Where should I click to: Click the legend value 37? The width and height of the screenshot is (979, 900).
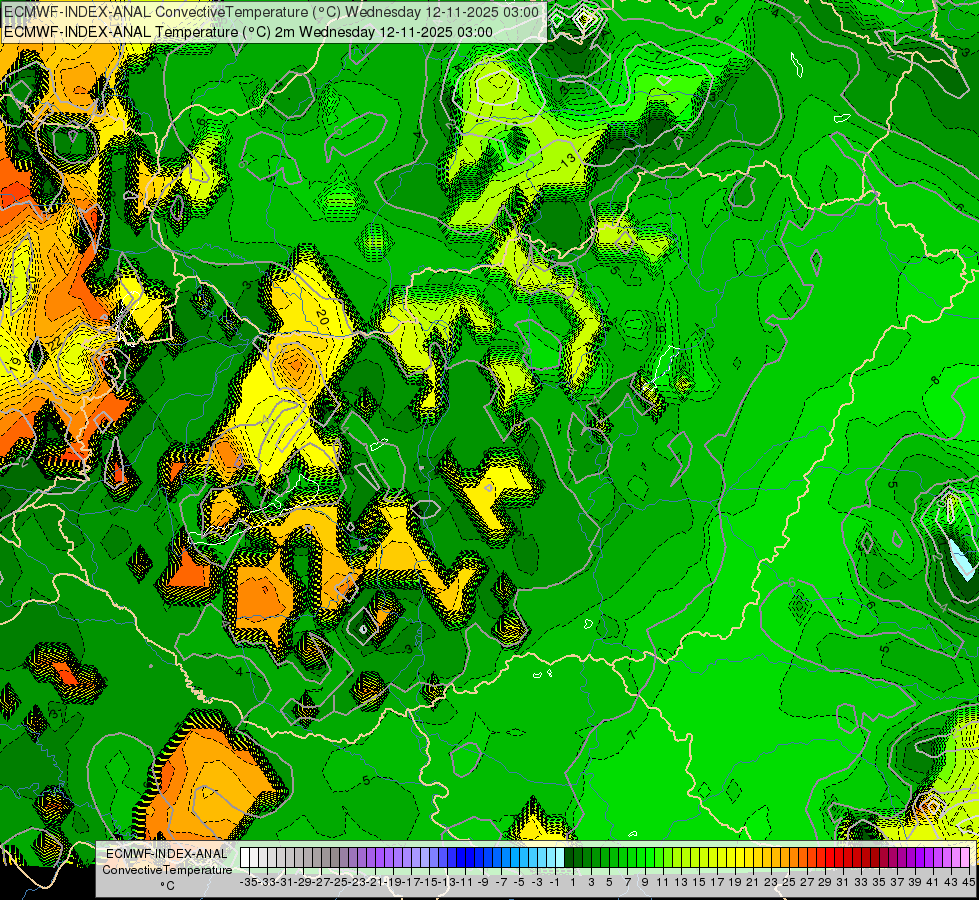pyautogui.click(x=897, y=882)
